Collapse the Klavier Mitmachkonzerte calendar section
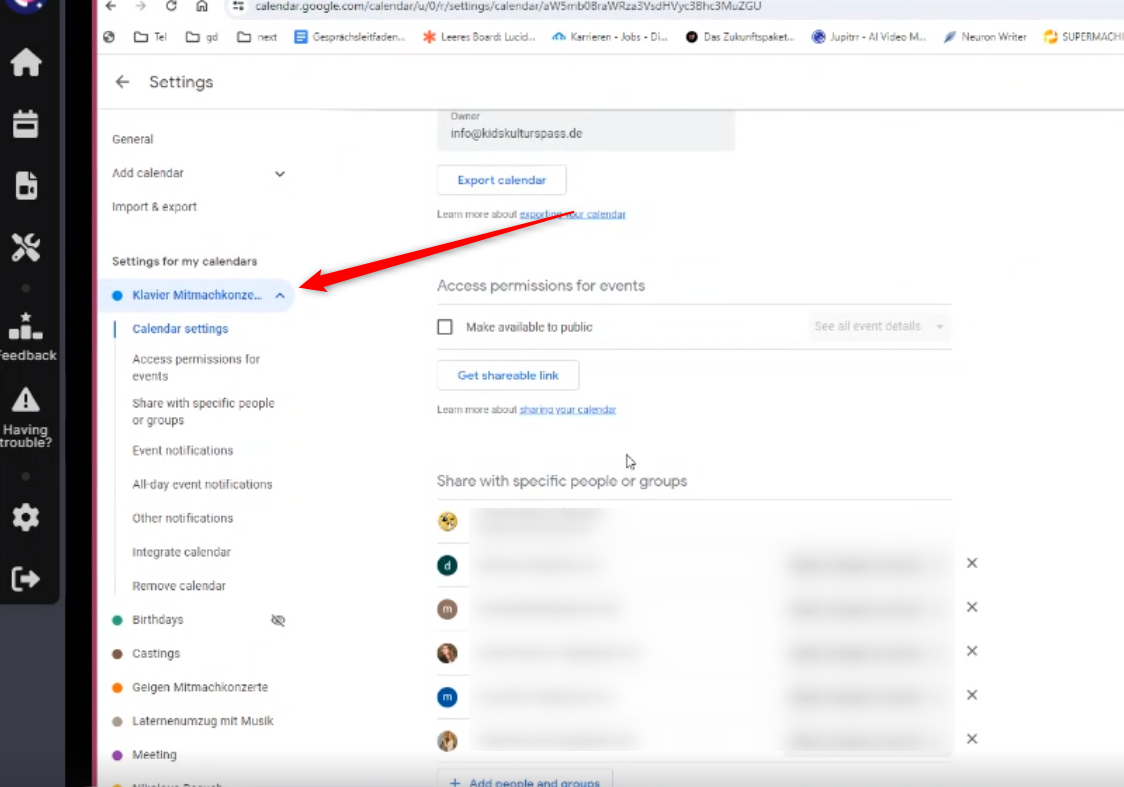Screen dimensions: 1124x787 tap(280, 295)
